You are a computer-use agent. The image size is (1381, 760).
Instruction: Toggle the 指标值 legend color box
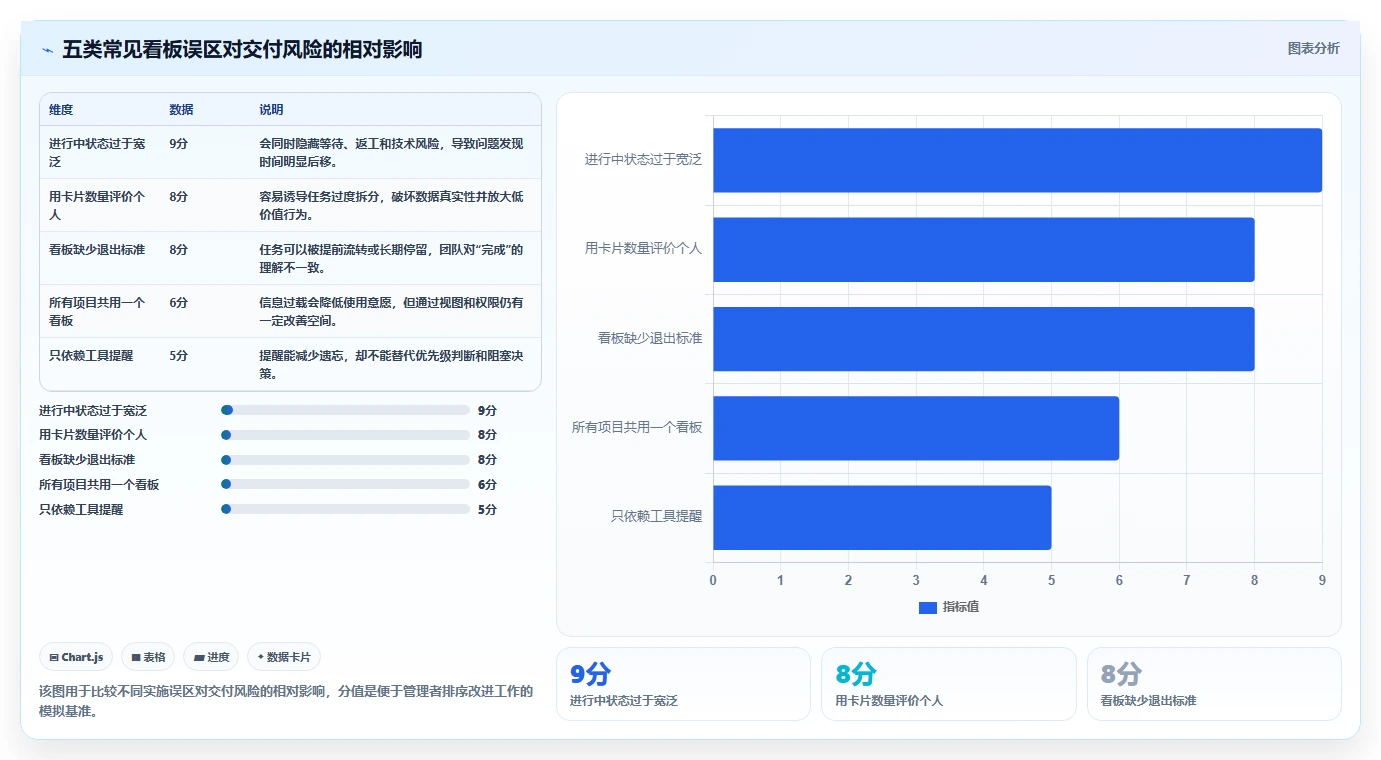point(927,607)
